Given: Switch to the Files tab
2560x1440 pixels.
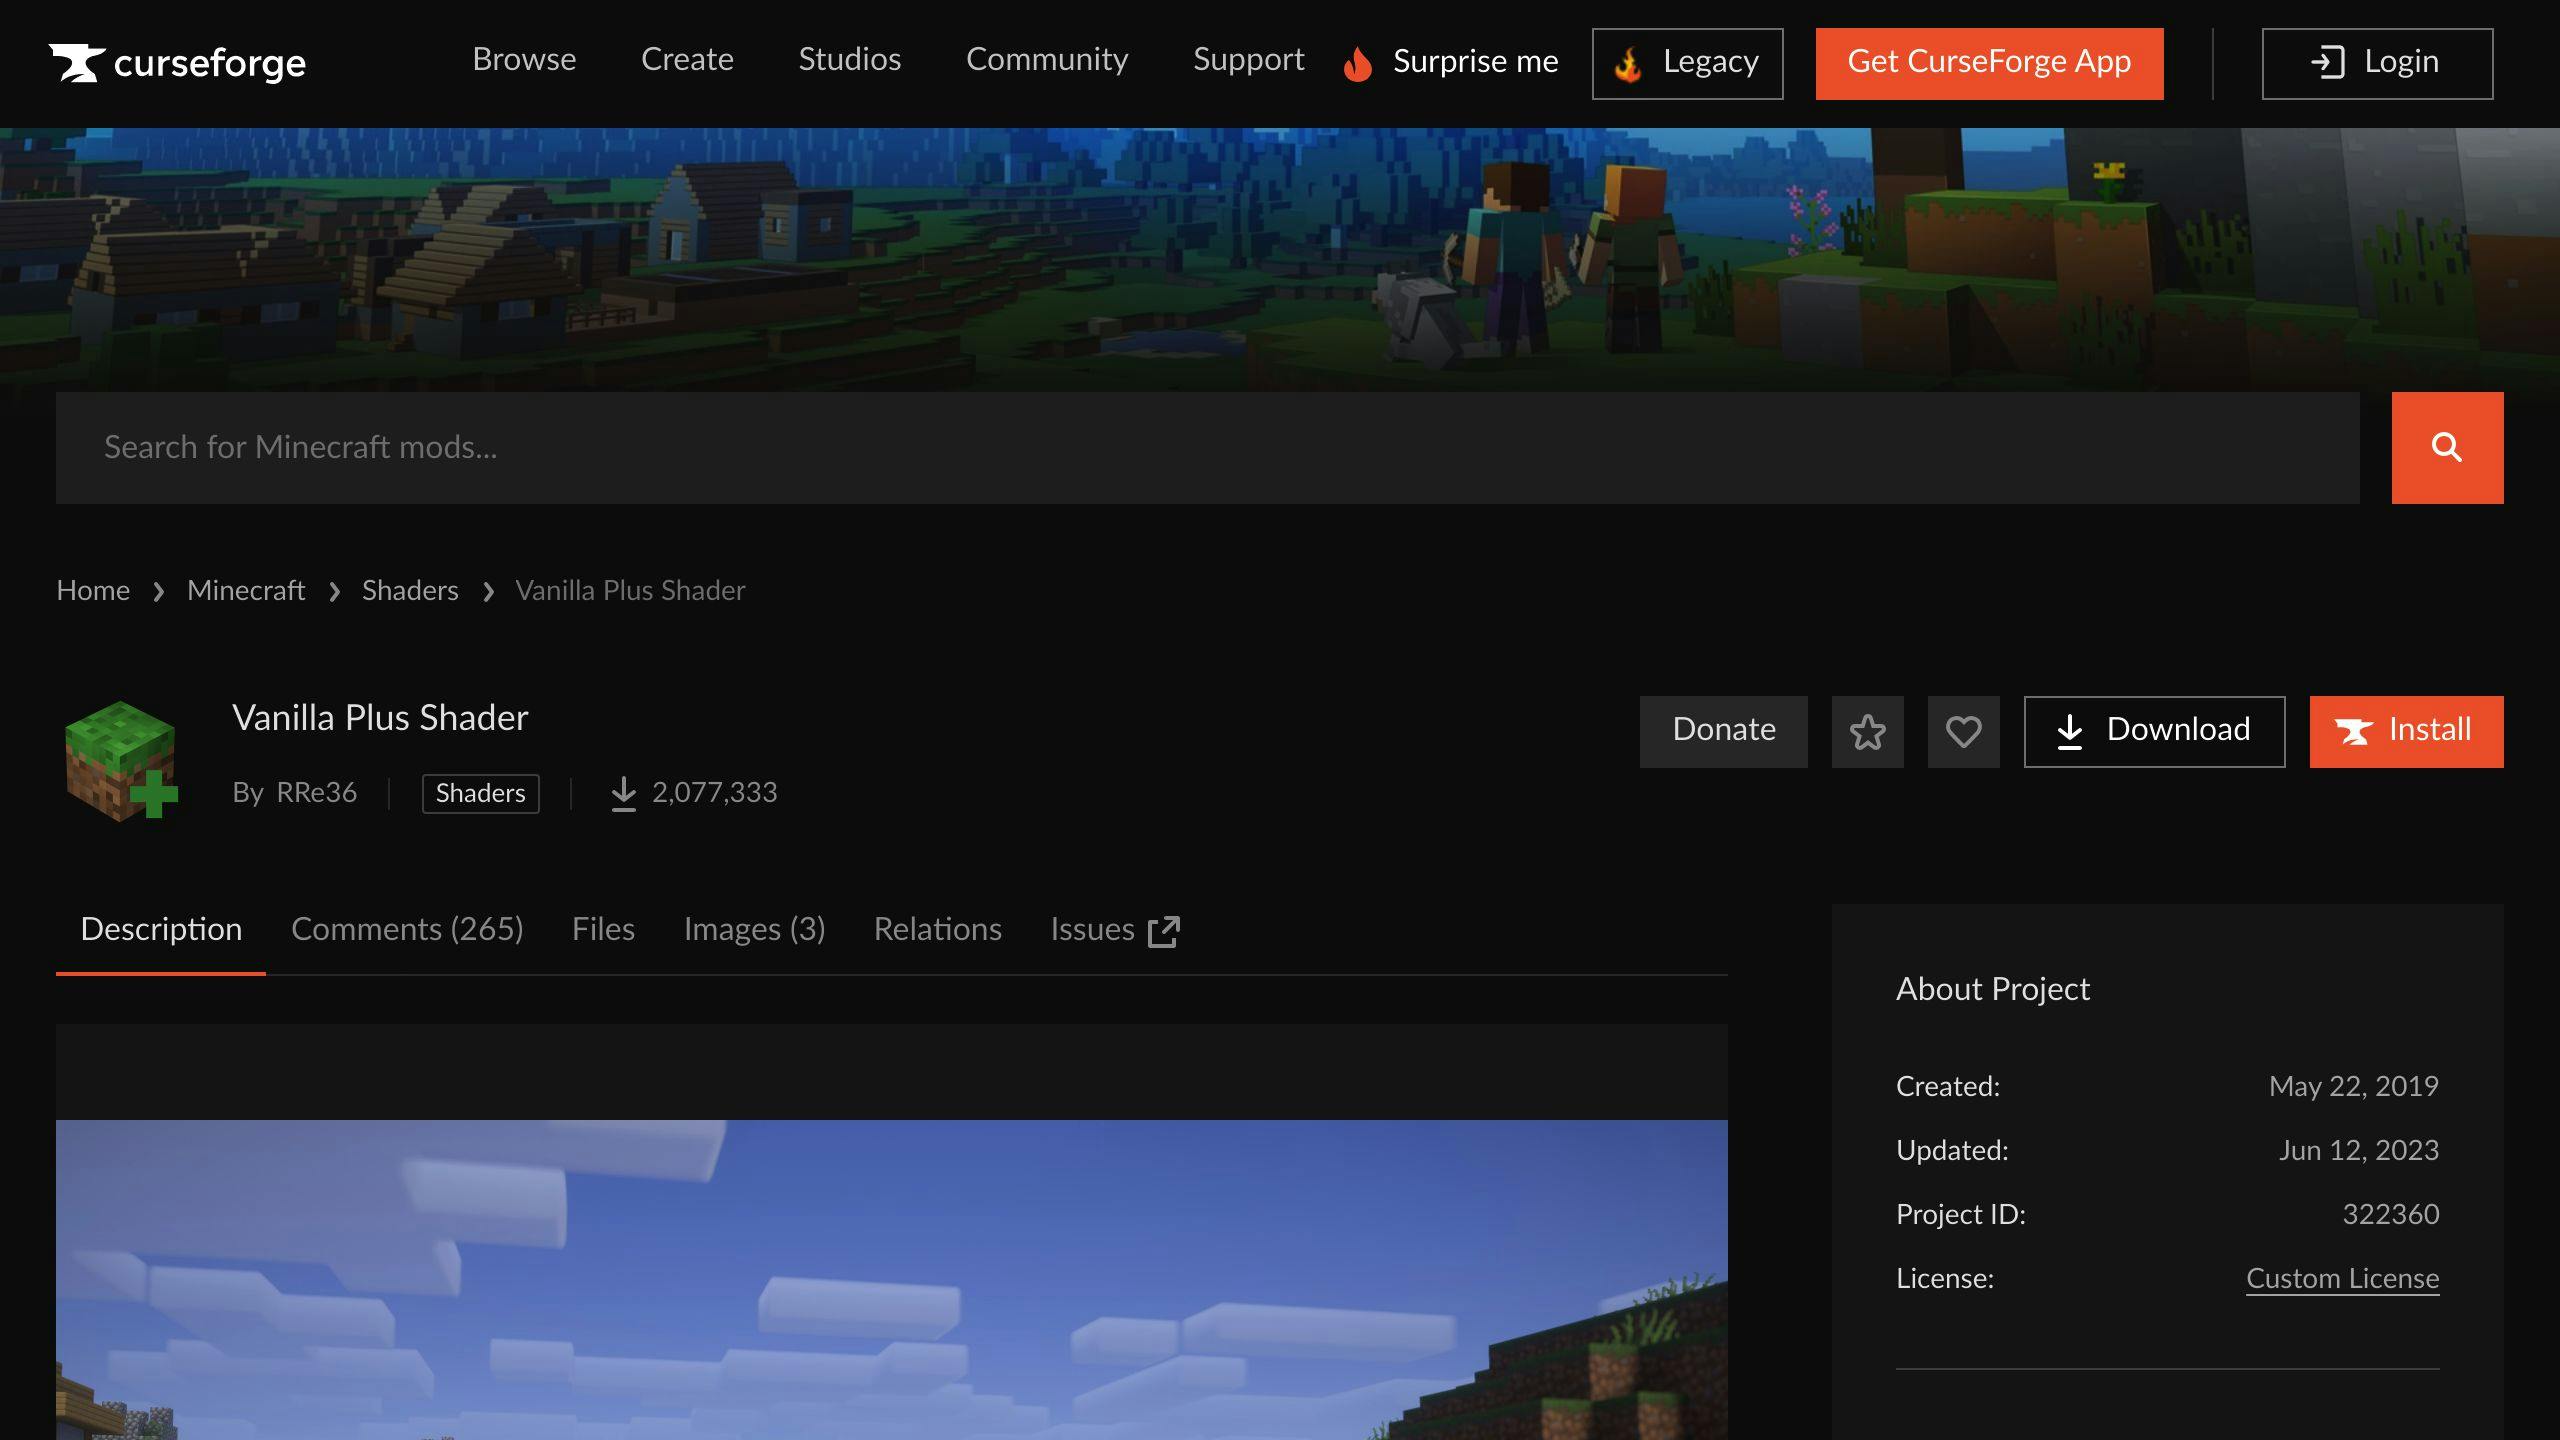Looking at the screenshot, I should pyautogui.click(x=603, y=930).
